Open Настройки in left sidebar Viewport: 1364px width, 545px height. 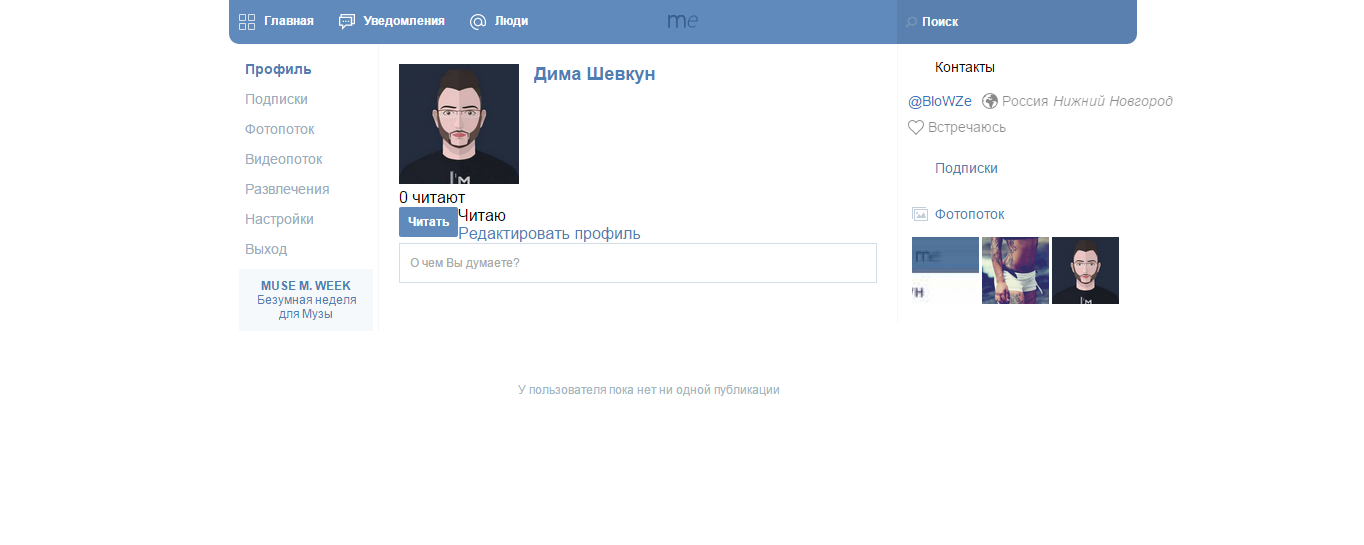pyautogui.click(x=279, y=219)
